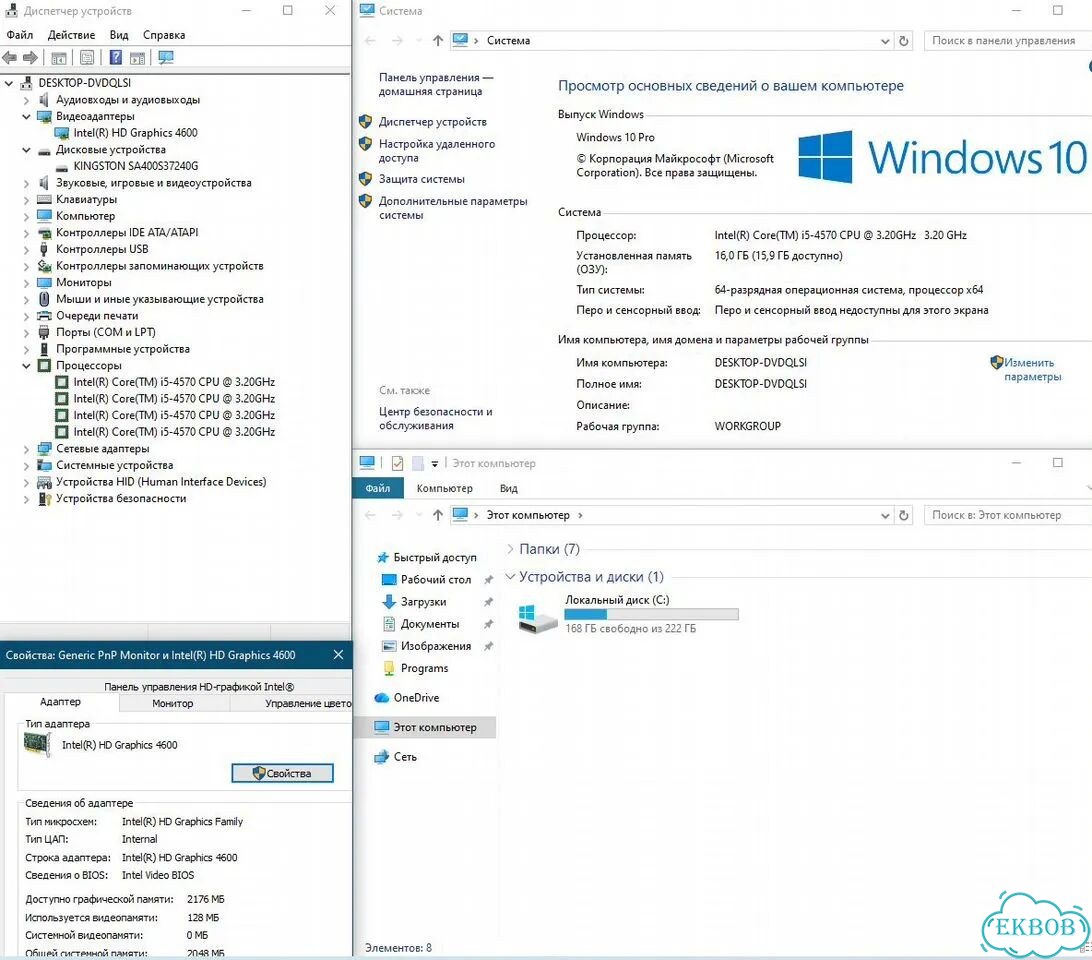The height and width of the screenshot is (960, 1092).
Task: Click shield icon next to Защита системы
Action: pos(365,178)
